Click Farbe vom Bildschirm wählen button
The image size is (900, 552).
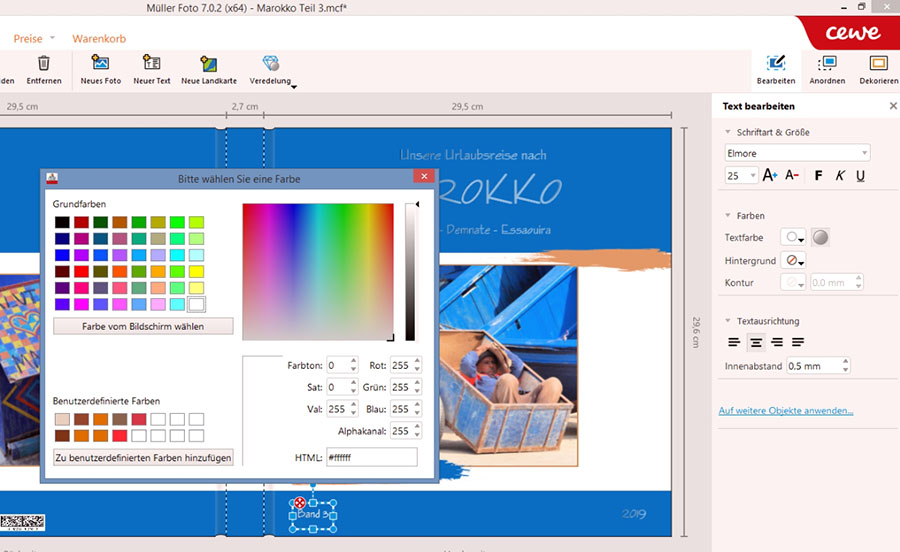point(143,326)
